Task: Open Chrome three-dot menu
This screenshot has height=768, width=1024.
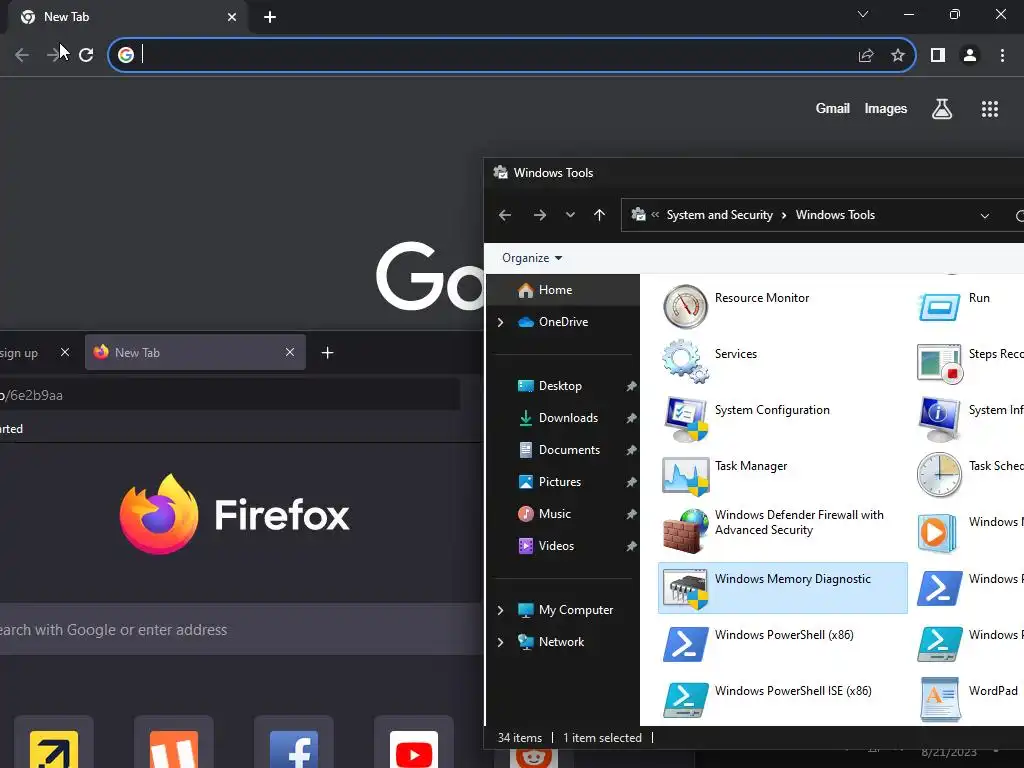Action: click(1002, 56)
